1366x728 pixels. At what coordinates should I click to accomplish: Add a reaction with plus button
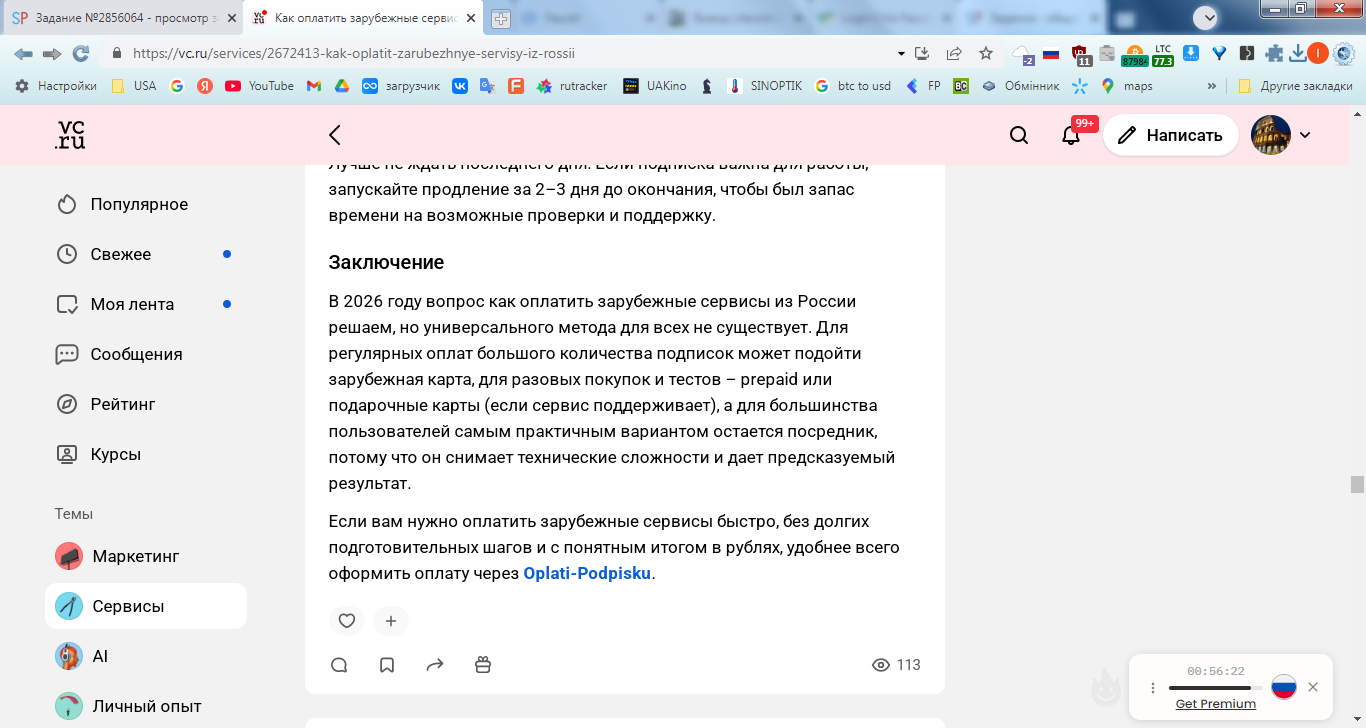[391, 621]
